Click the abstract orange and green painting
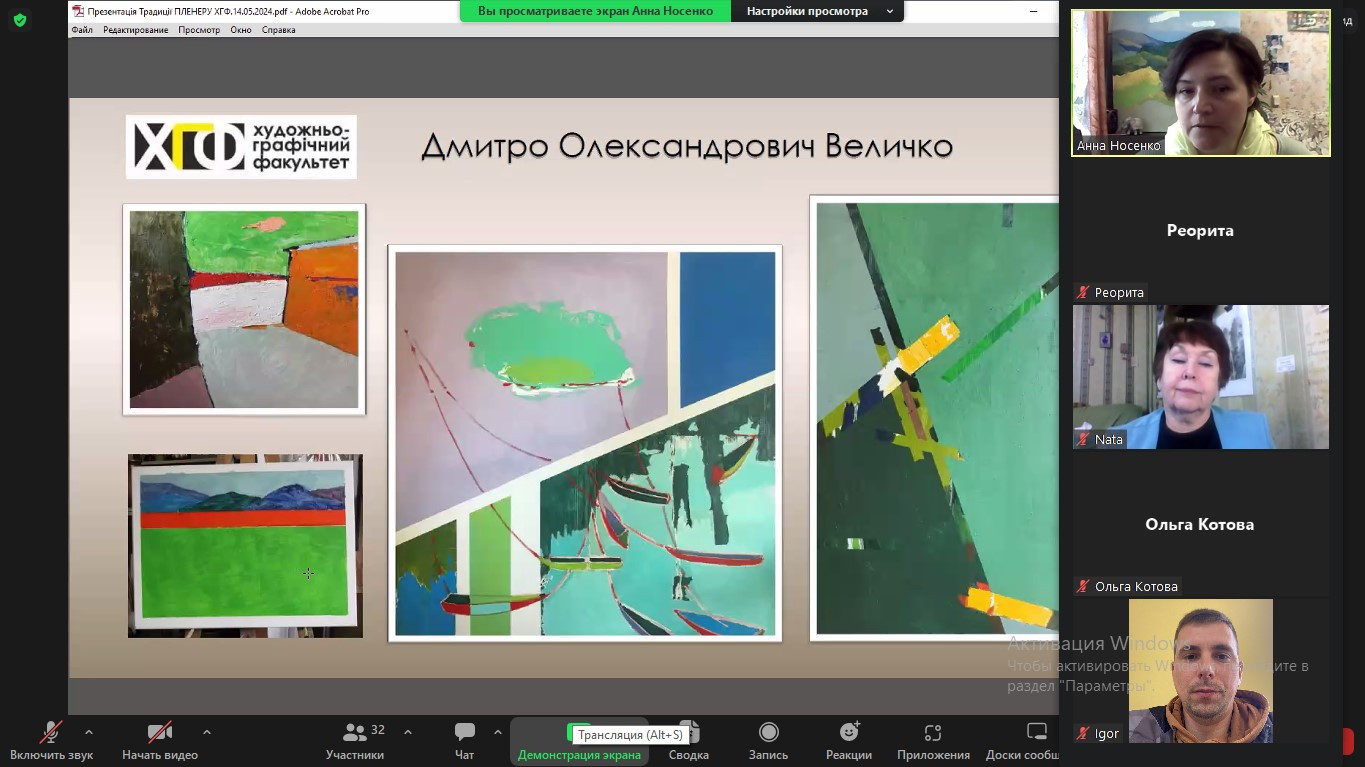Screen dimensions: 1365x767 (244, 309)
